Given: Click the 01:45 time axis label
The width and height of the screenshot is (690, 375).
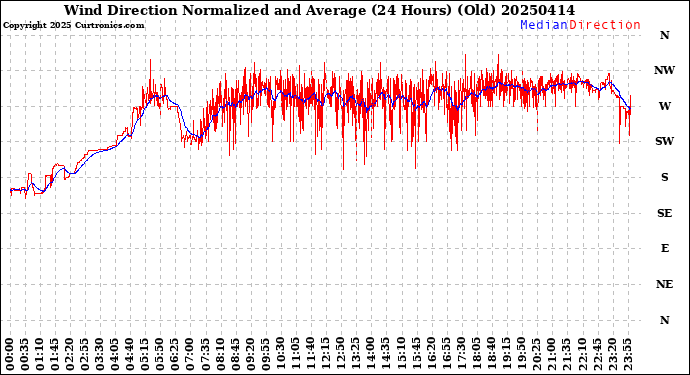Looking at the screenshot, I should tap(55, 354).
